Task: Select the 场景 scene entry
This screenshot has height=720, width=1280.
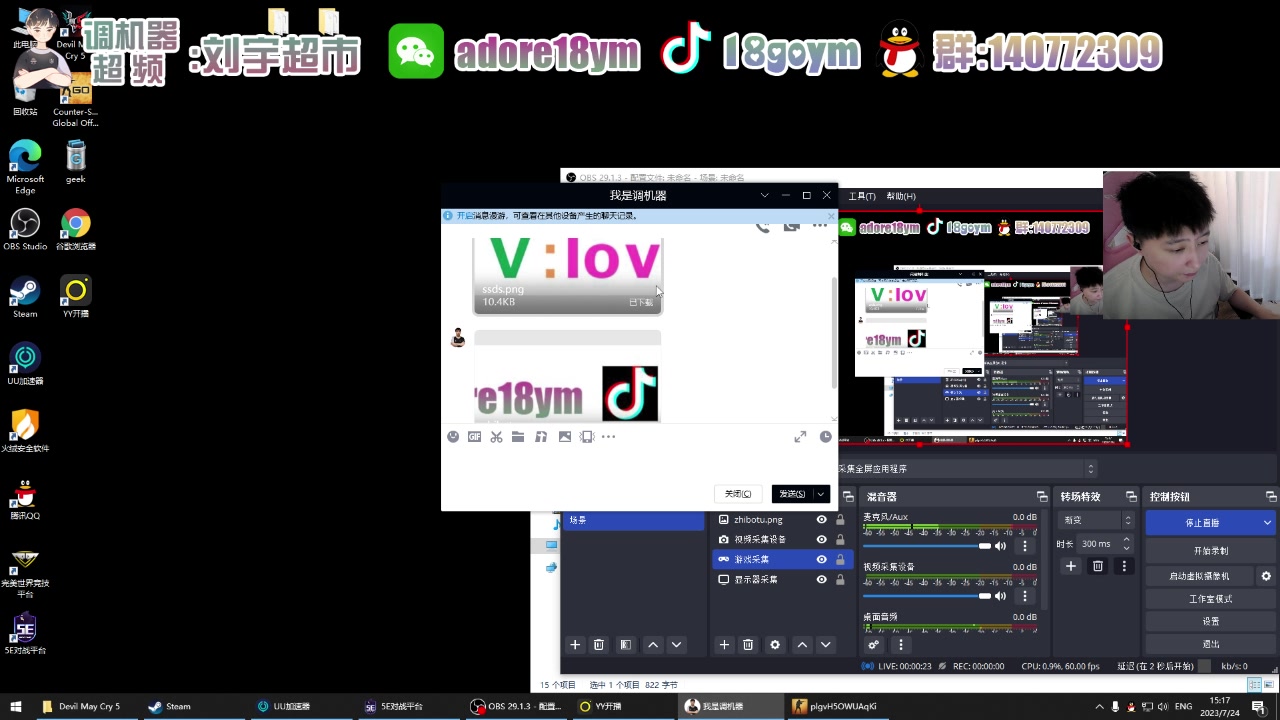Action: pos(633,521)
